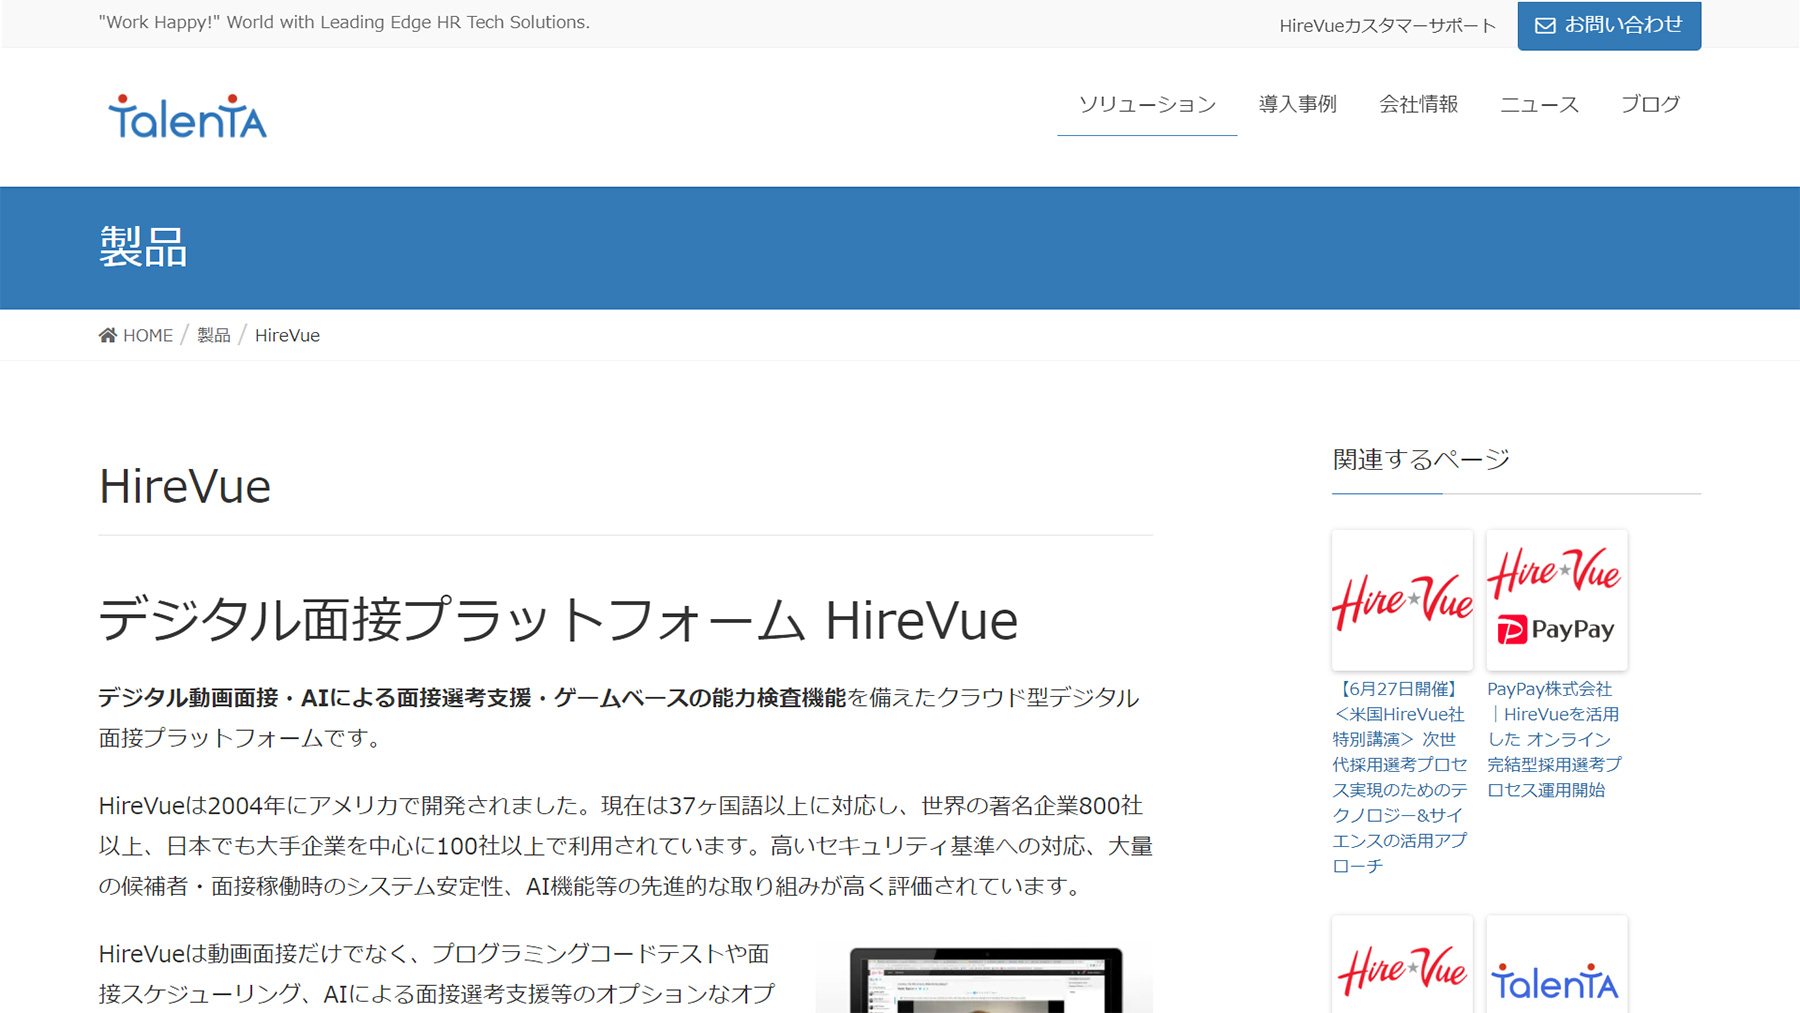
Task: Select ニュース in the navigation
Action: tap(1539, 104)
